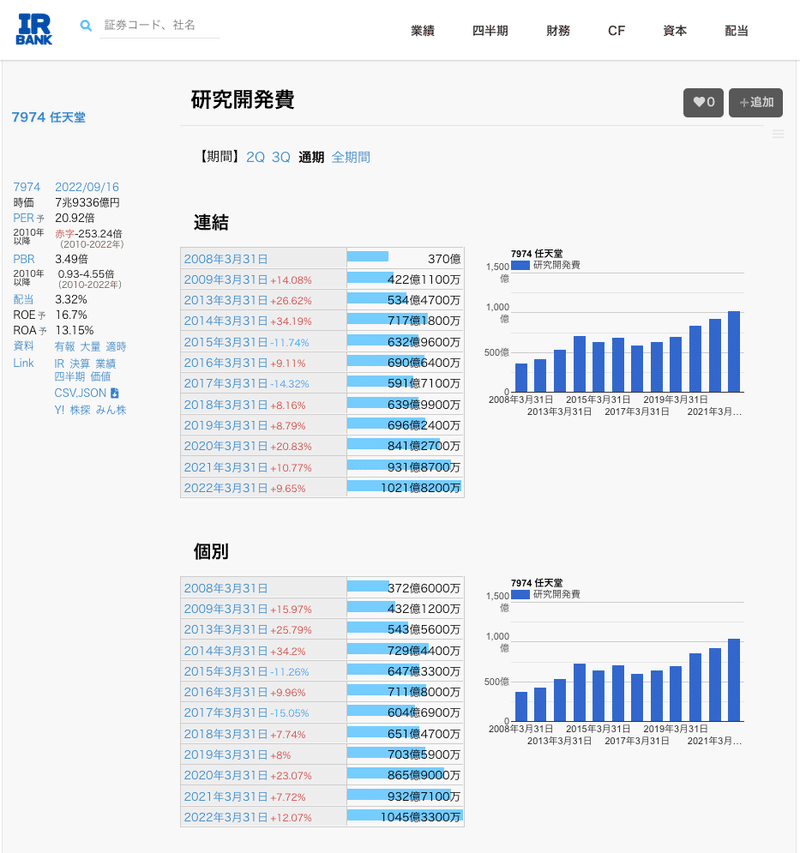800x853 pixels.
Task: Open the 業績 menu
Action: [423, 30]
